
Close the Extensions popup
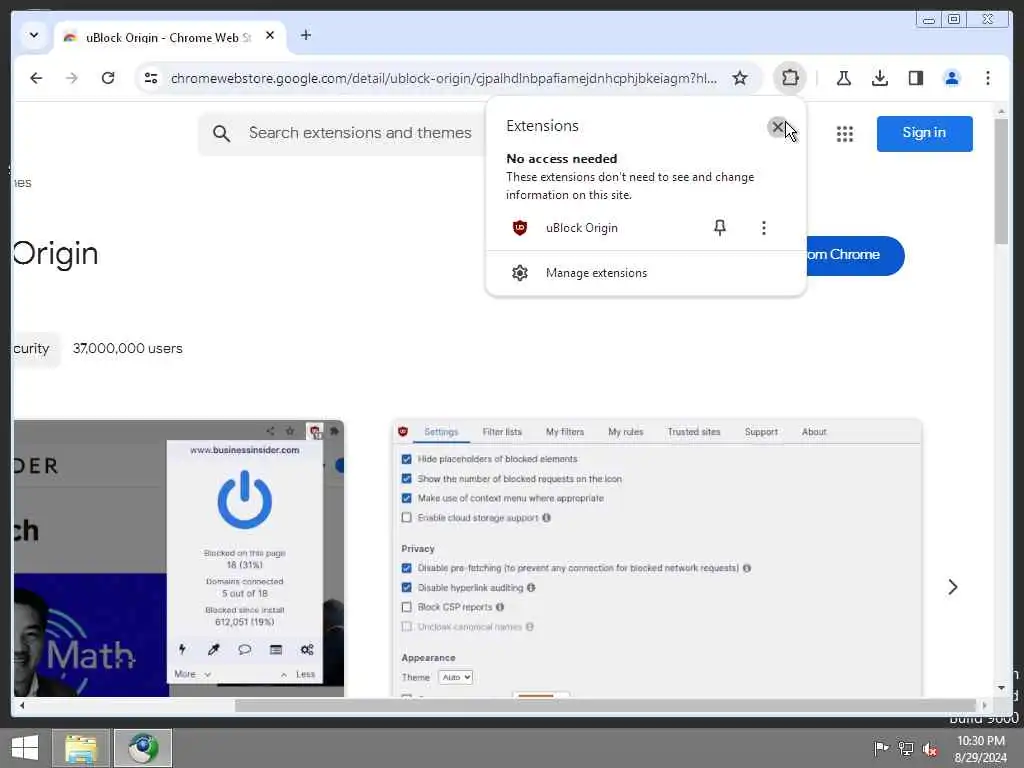tap(777, 127)
